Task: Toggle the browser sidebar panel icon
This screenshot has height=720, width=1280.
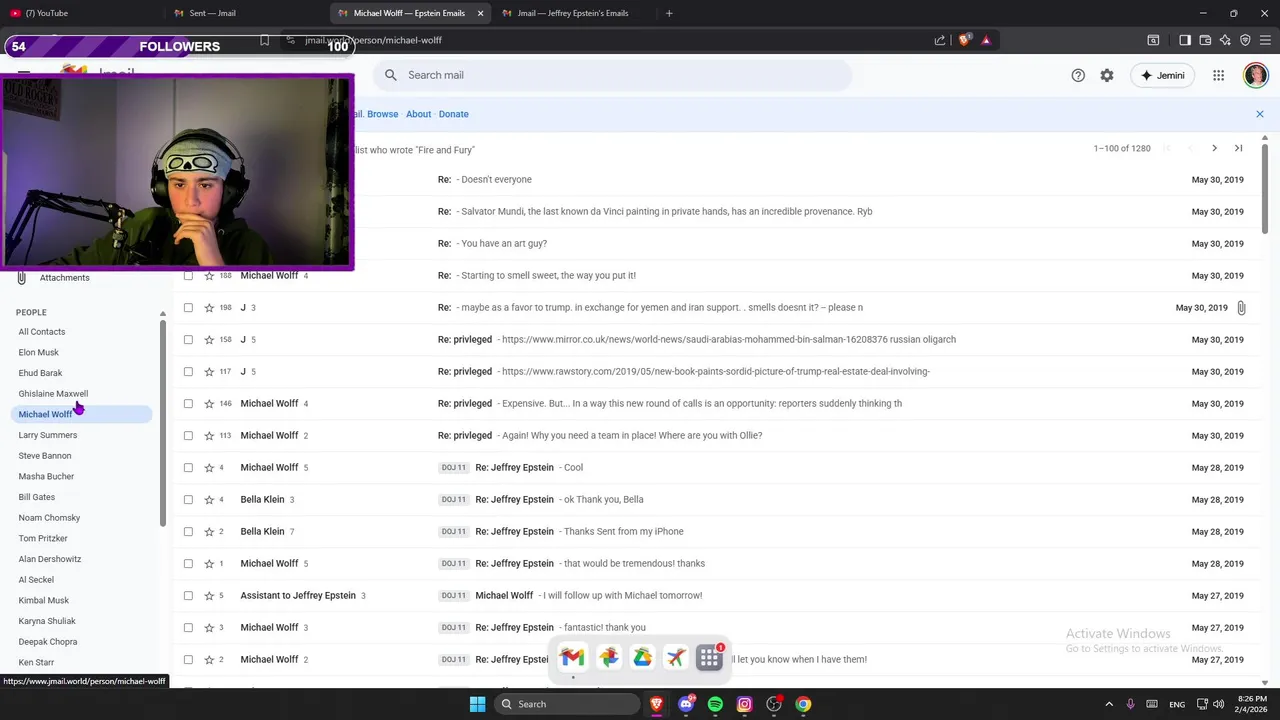Action: (1185, 40)
